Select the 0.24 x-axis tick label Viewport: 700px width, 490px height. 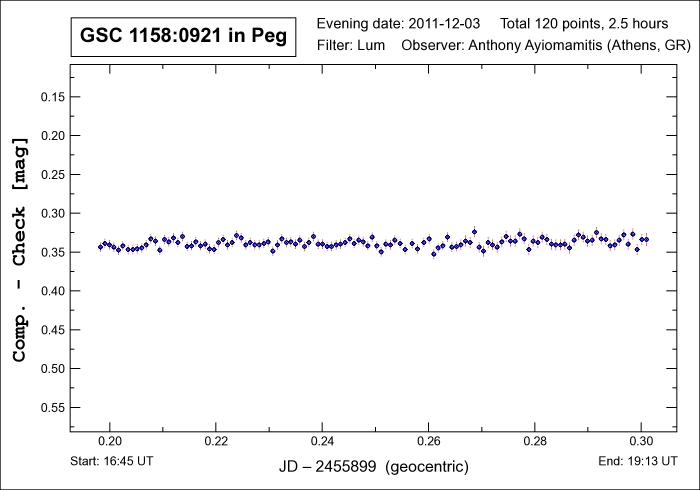click(322, 440)
